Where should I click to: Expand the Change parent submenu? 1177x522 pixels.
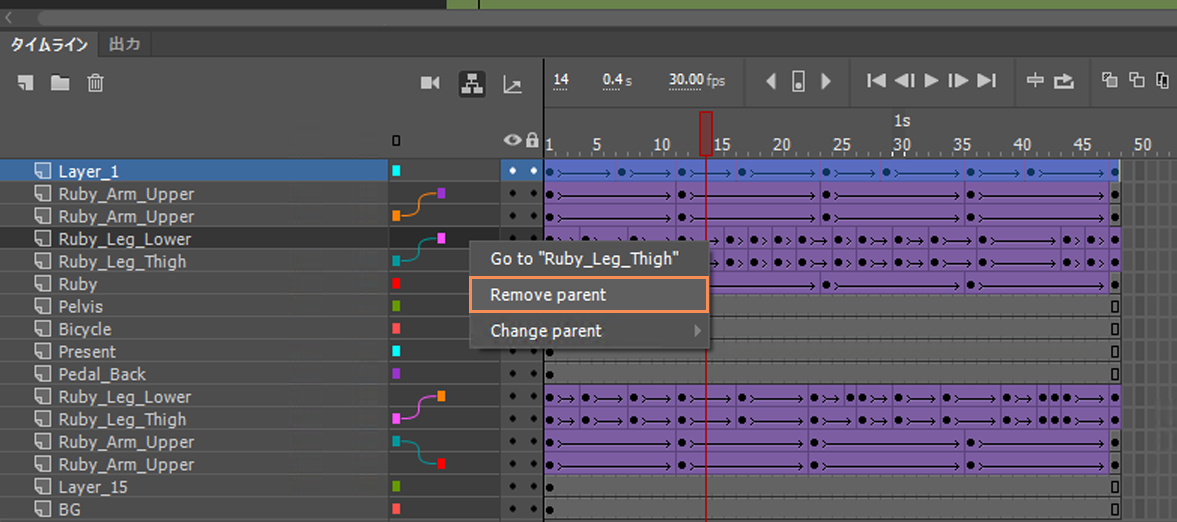click(x=590, y=331)
